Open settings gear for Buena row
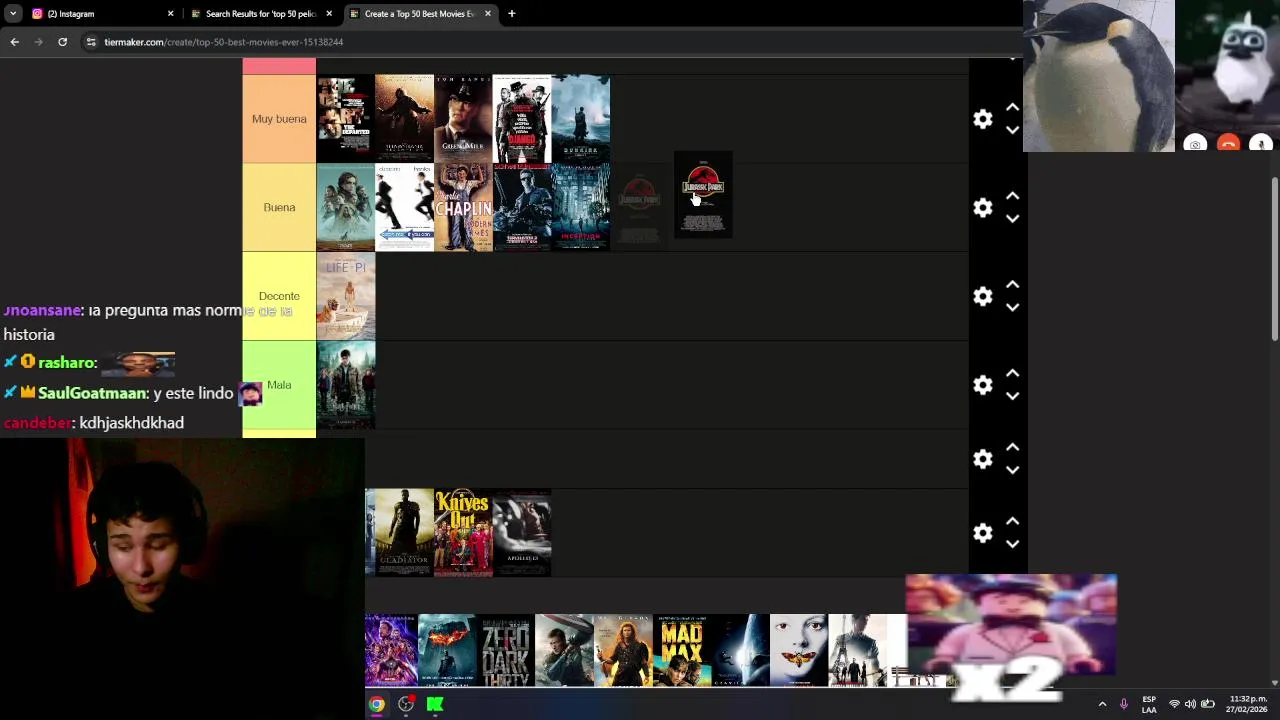This screenshot has width=1280, height=720. click(x=983, y=207)
